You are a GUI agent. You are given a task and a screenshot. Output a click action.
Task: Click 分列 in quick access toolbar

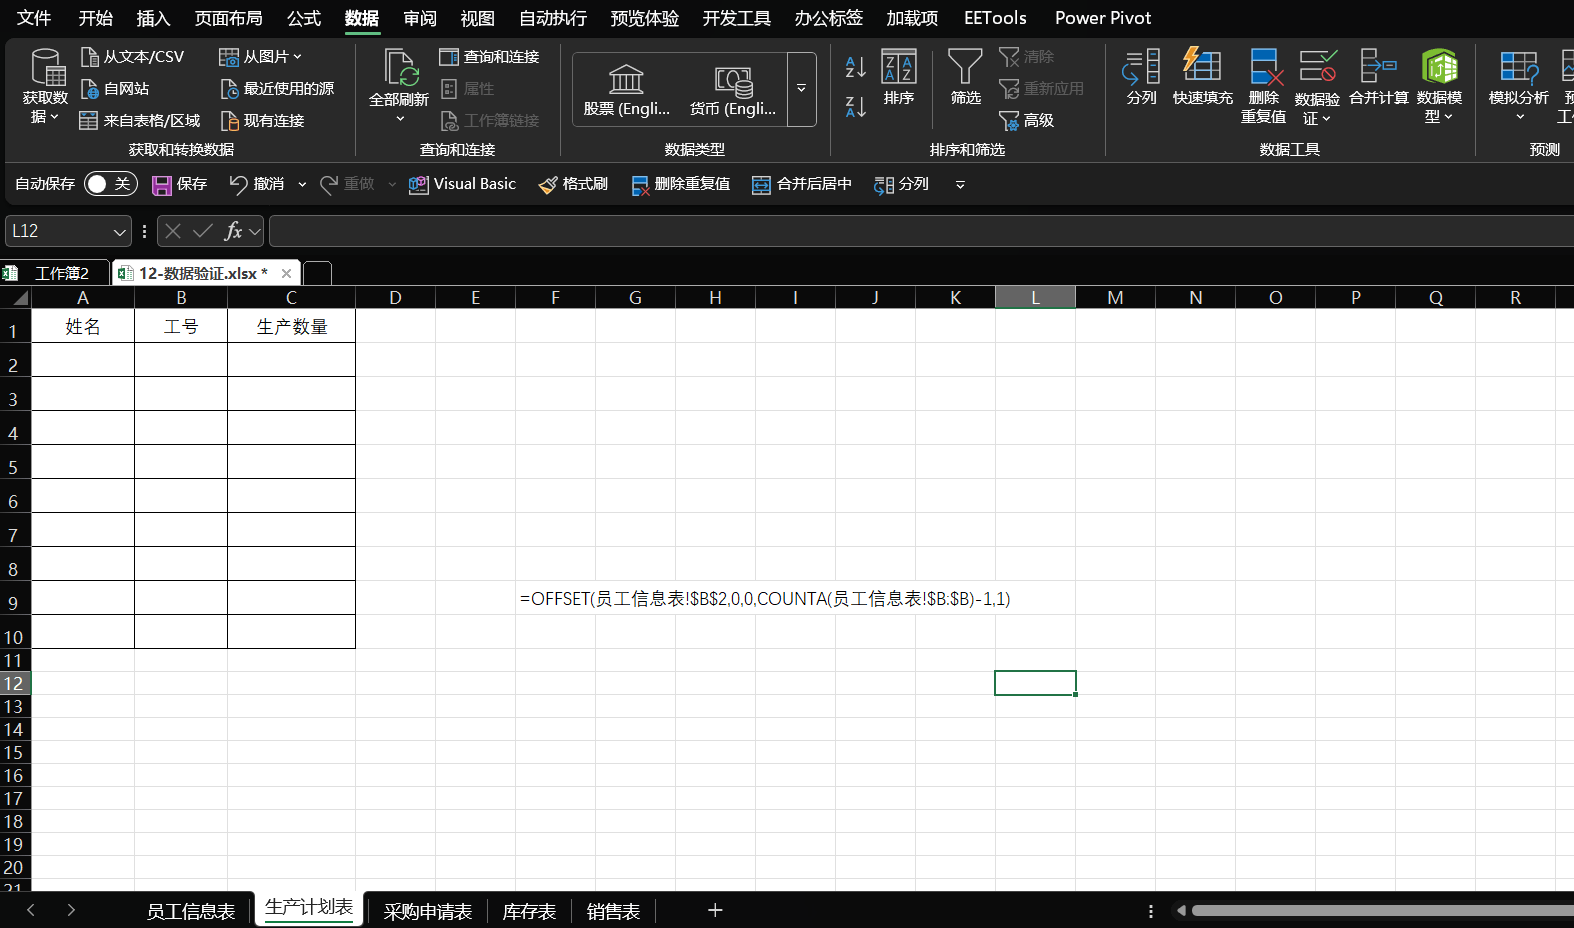tap(902, 184)
